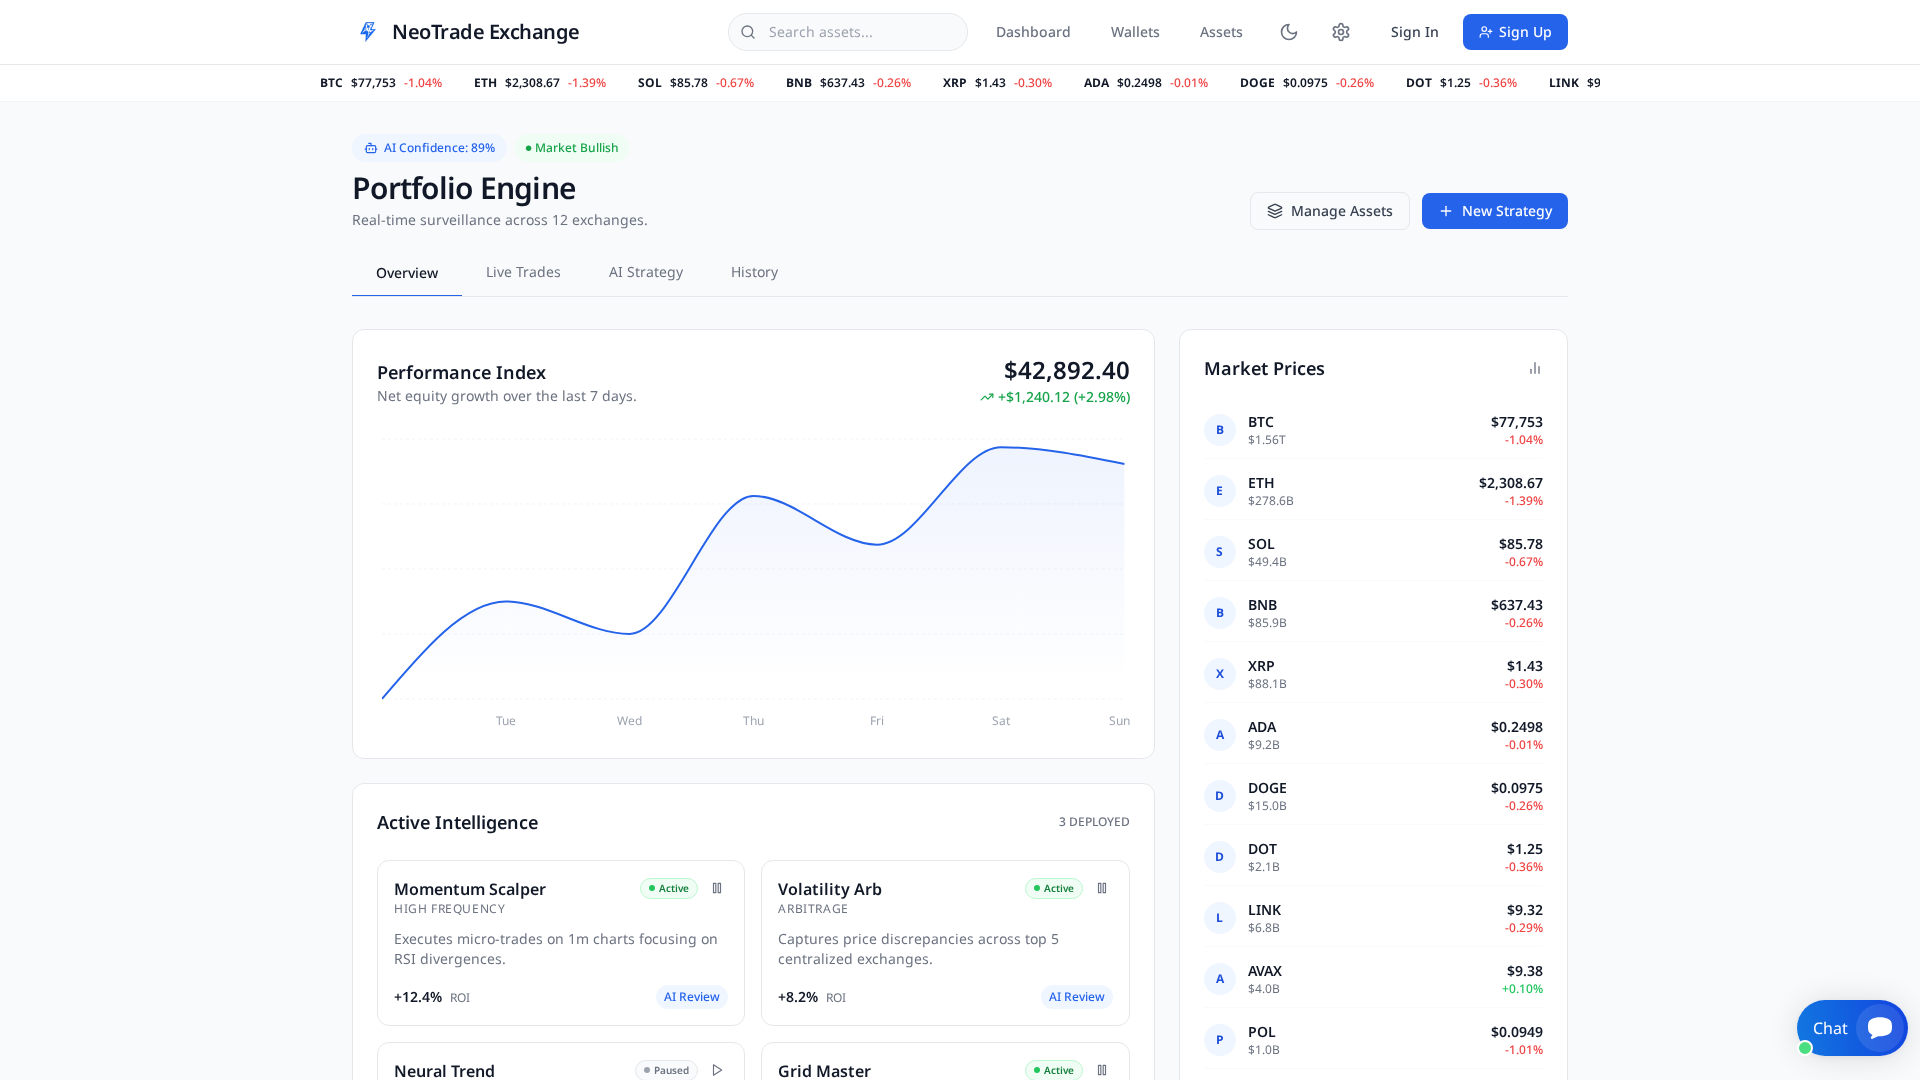The width and height of the screenshot is (1920, 1080).
Task: Open AI Review for Volatility Arb
Action: pos(1077,997)
